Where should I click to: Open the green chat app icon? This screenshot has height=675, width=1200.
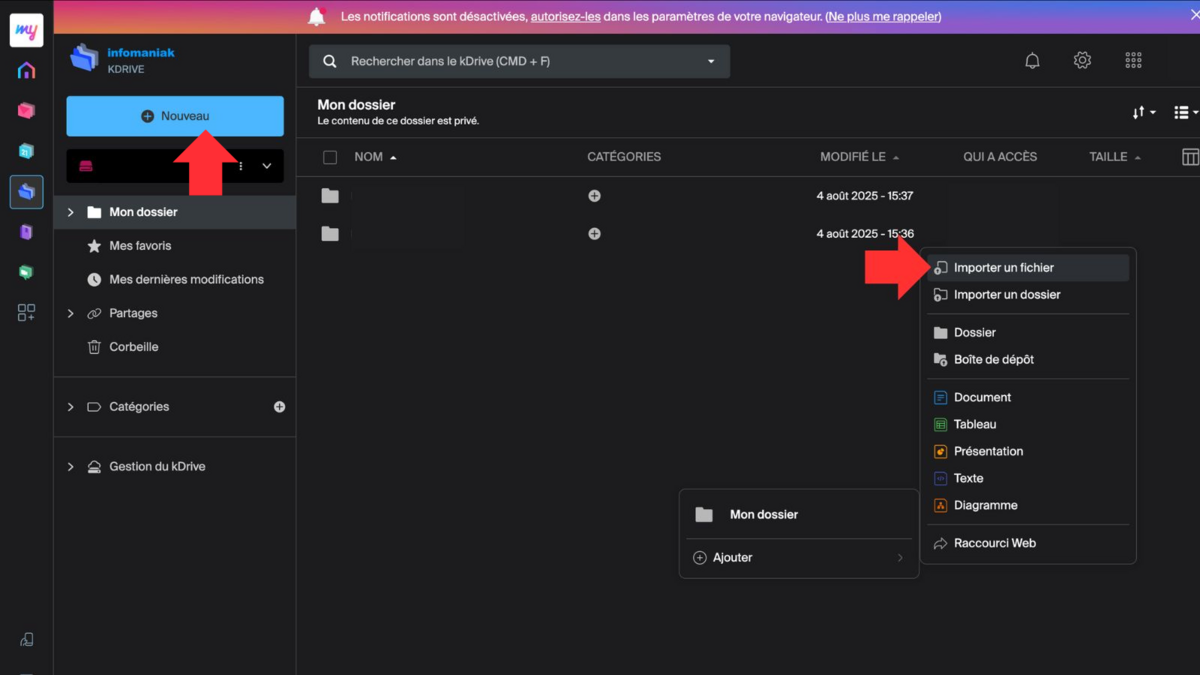(x=27, y=272)
